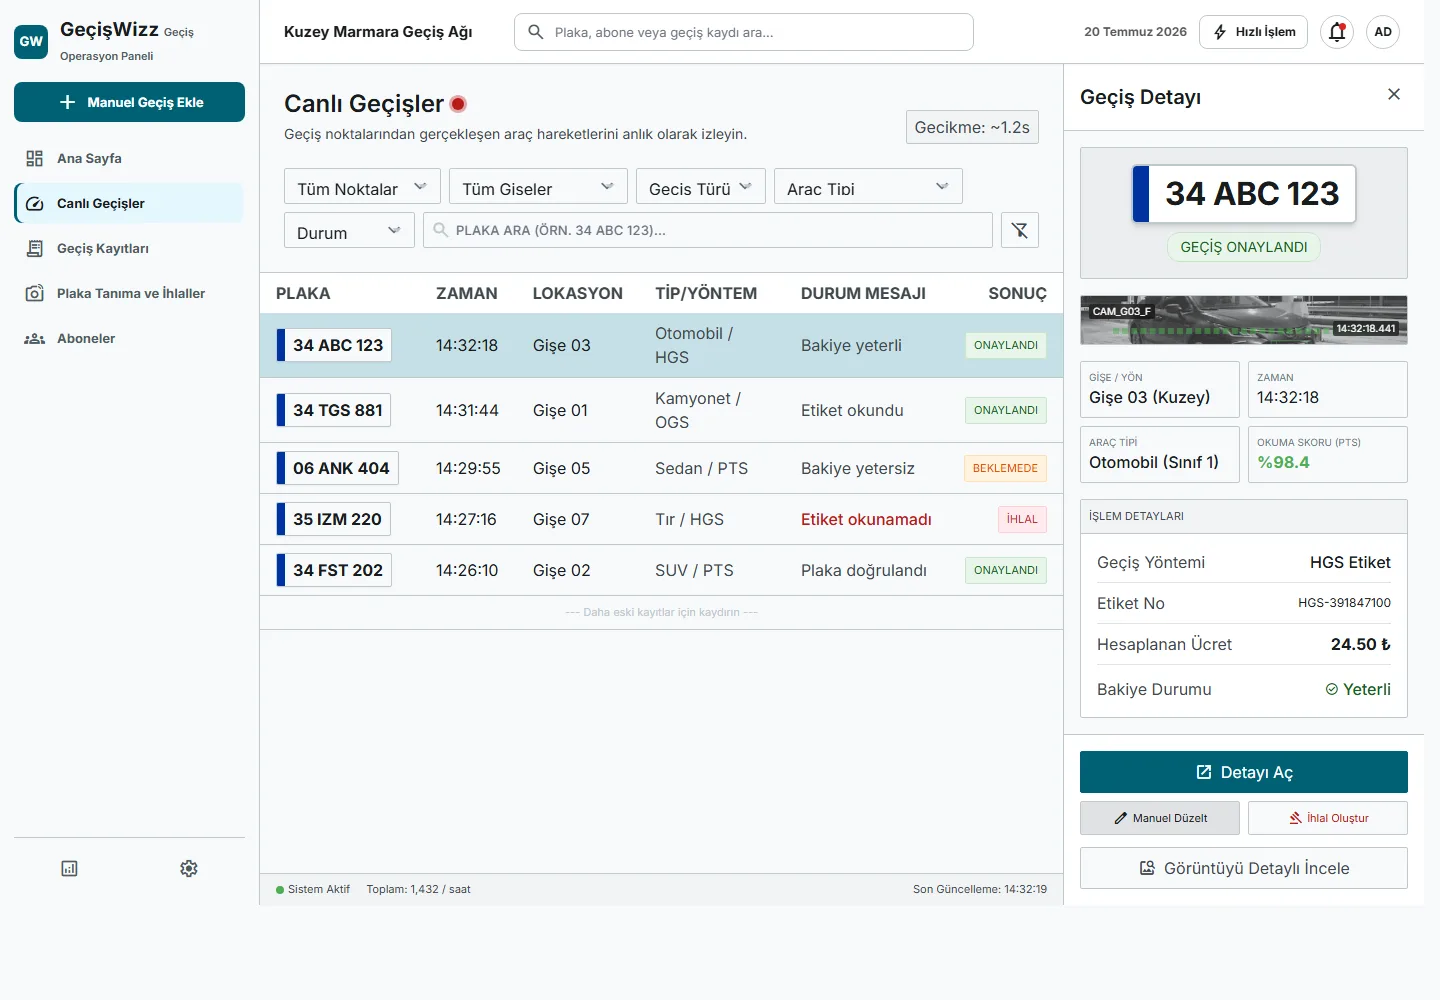Close the Geçiş Detayı panel
The image size is (1440, 1000).
1394,94
